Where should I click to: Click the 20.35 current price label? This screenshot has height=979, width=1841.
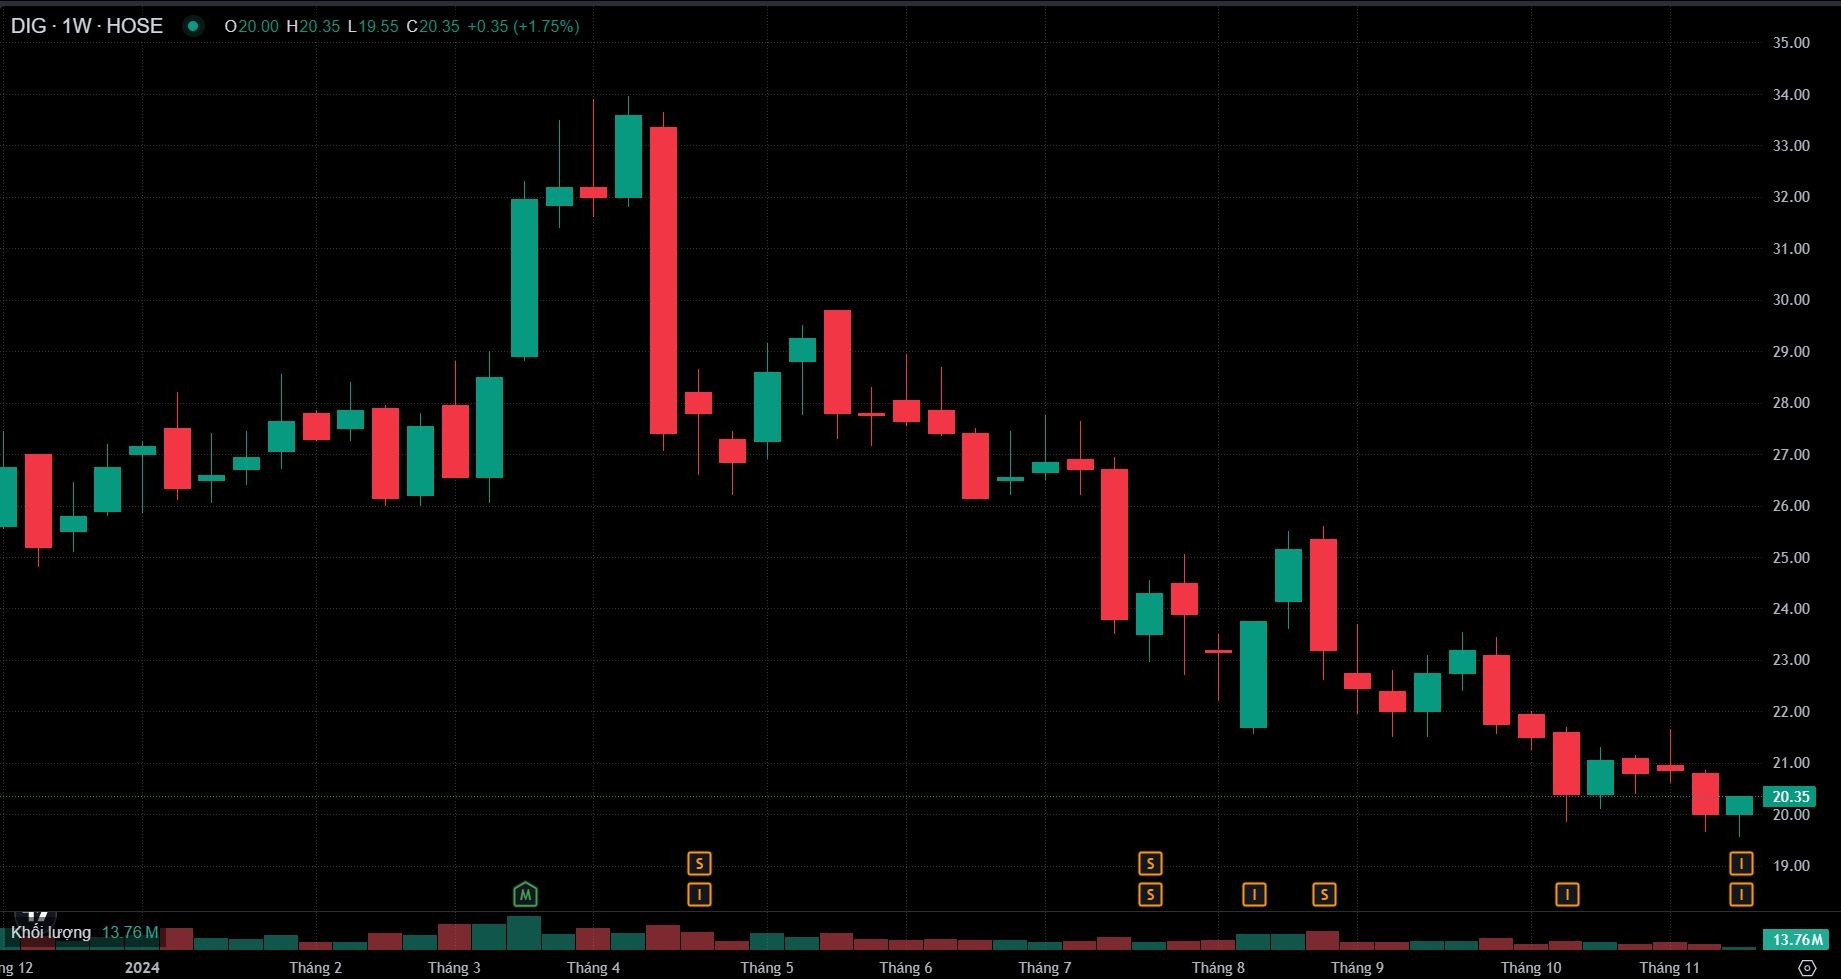1790,796
